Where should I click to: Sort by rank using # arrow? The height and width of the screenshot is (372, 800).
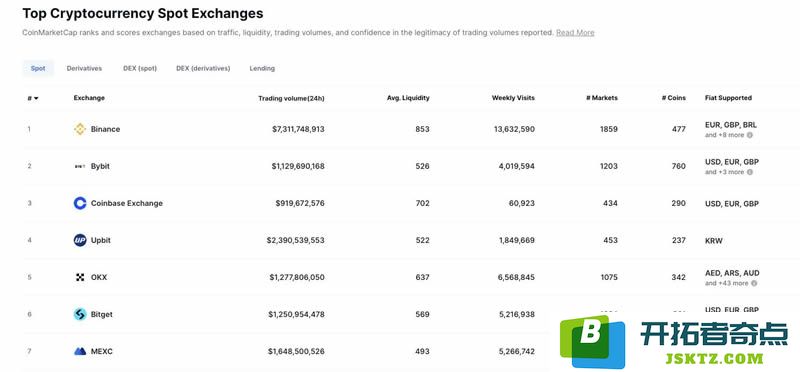click(33, 98)
